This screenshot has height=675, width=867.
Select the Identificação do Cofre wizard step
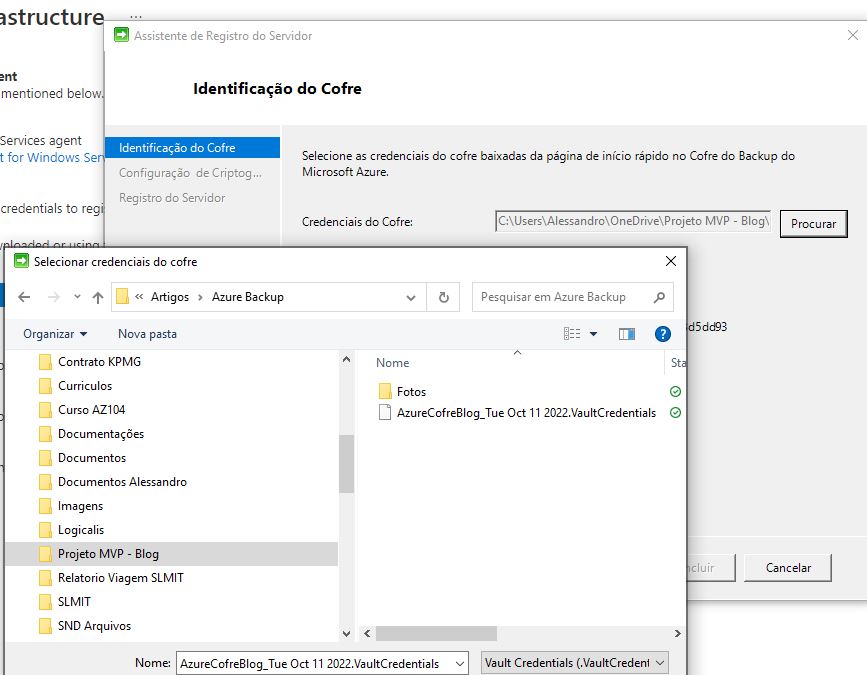[x=192, y=148]
